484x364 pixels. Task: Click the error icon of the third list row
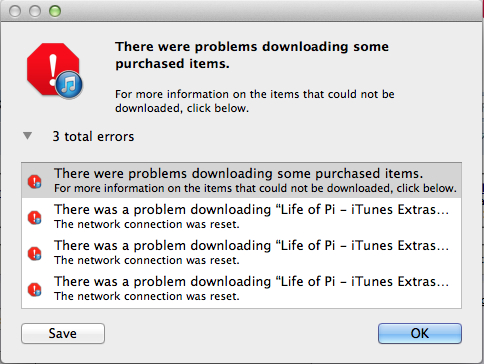[x=35, y=253]
